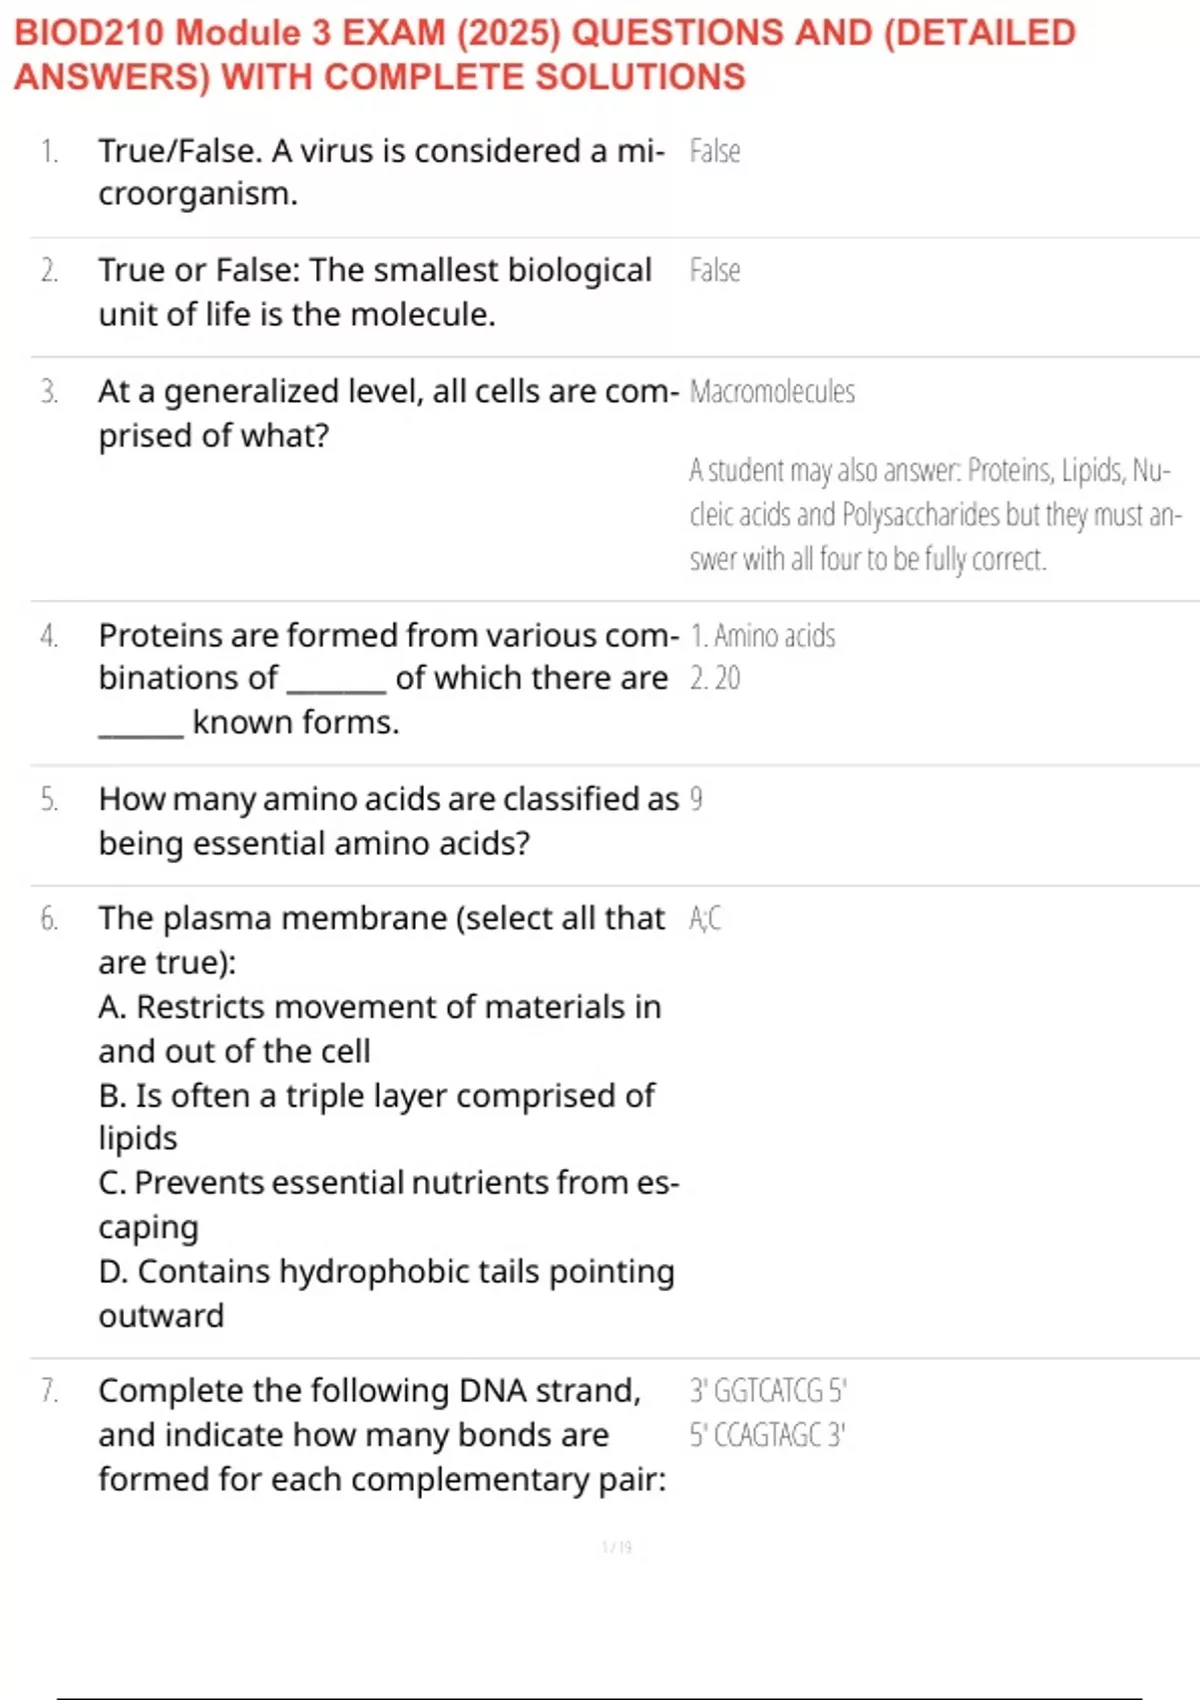
Task: Click the "A student may also answer" note
Action: tap(935, 514)
